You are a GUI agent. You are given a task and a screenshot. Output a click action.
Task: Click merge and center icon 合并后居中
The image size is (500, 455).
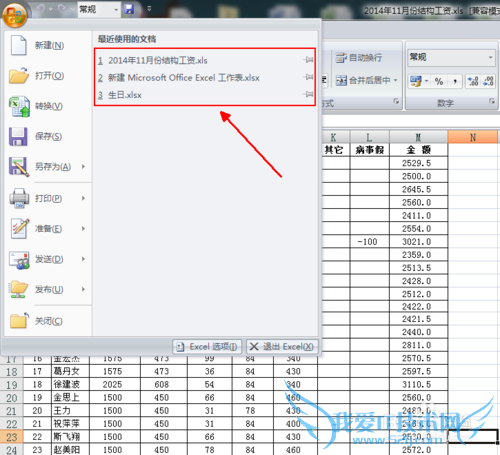click(x=341, y=80)
